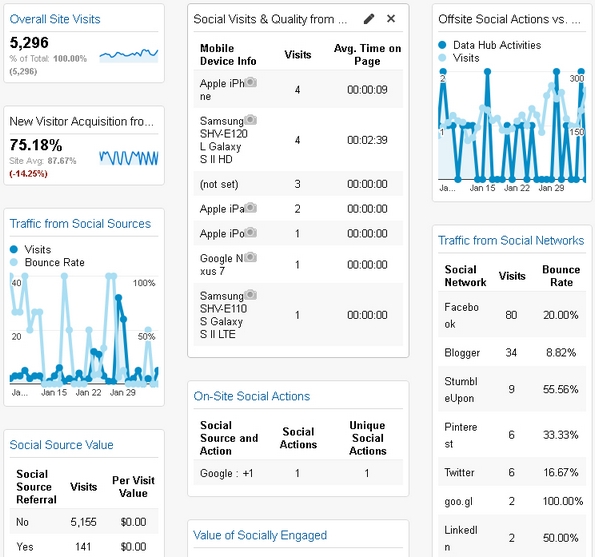Open the On-Site Social Actions title link
Image resolution: width=595 pixels, height=557 pixels.
coord(252,396)
